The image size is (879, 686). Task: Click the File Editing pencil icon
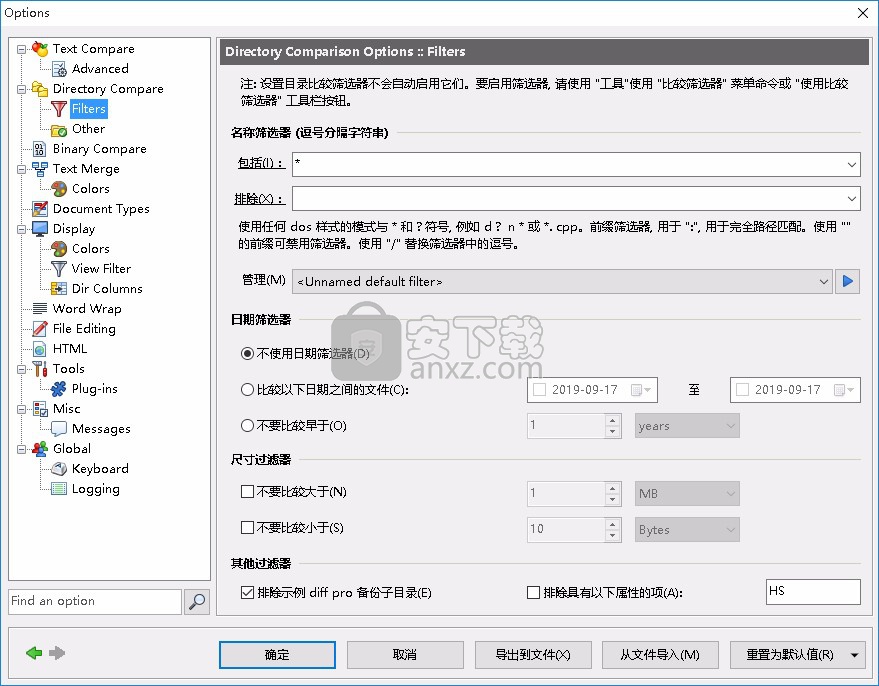tap(40, 328)
